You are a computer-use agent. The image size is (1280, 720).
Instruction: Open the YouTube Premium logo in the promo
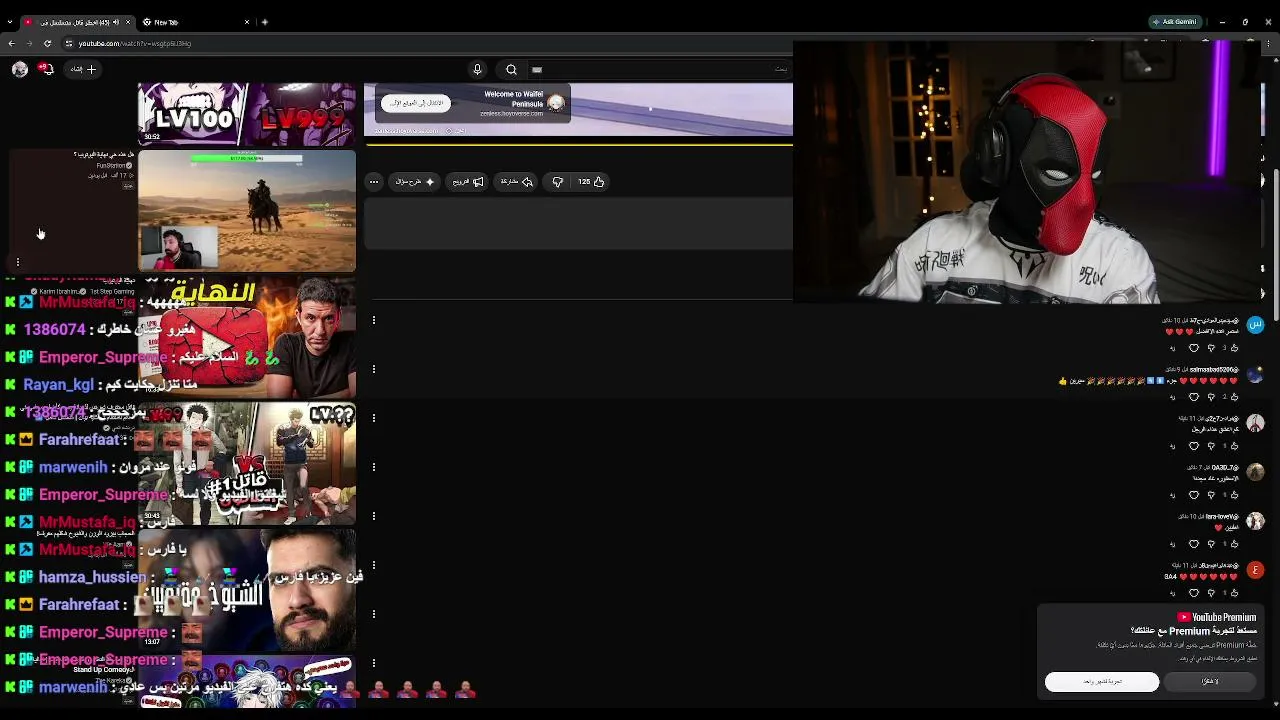click(x=1216, y=617)
